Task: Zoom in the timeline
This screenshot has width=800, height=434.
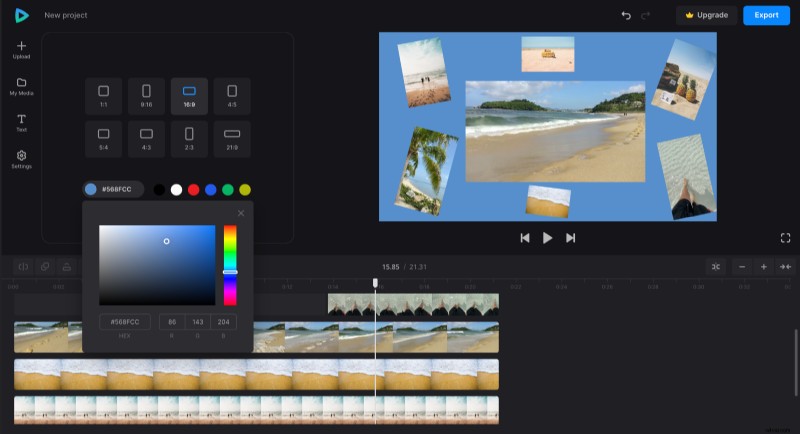Action: point(764,267)
